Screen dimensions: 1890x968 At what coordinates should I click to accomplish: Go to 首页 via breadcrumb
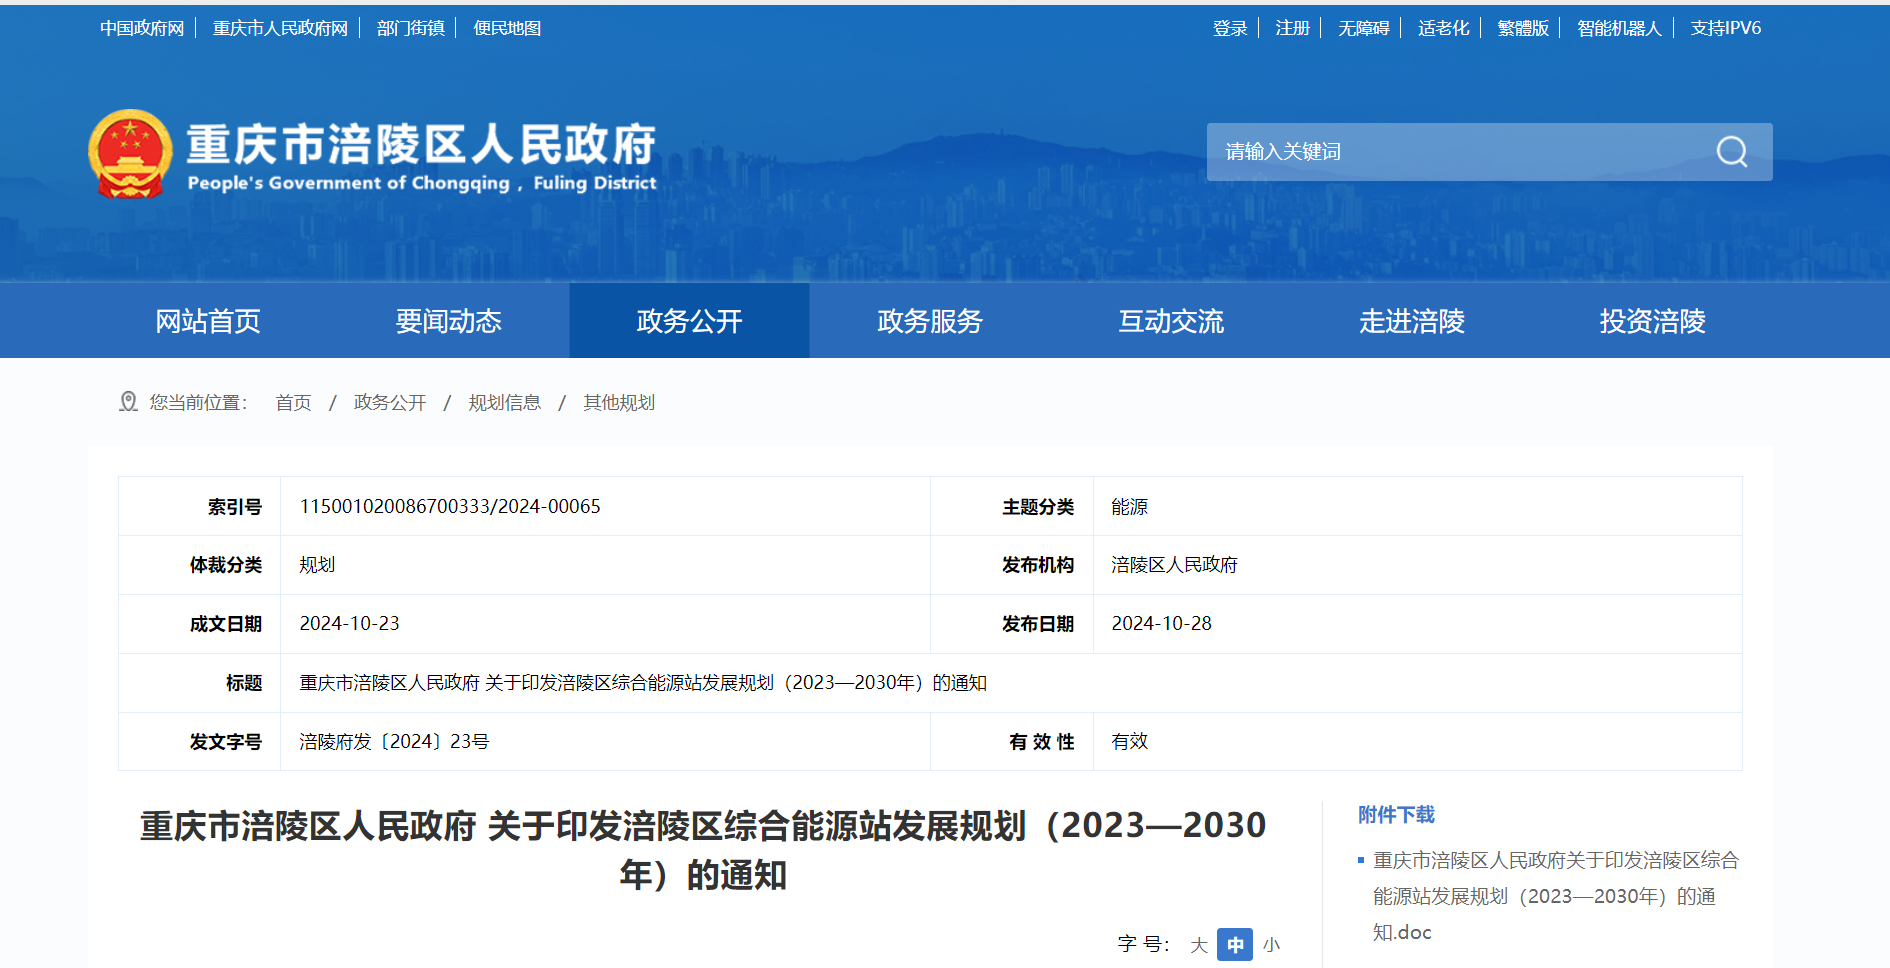tap(292, 402)
